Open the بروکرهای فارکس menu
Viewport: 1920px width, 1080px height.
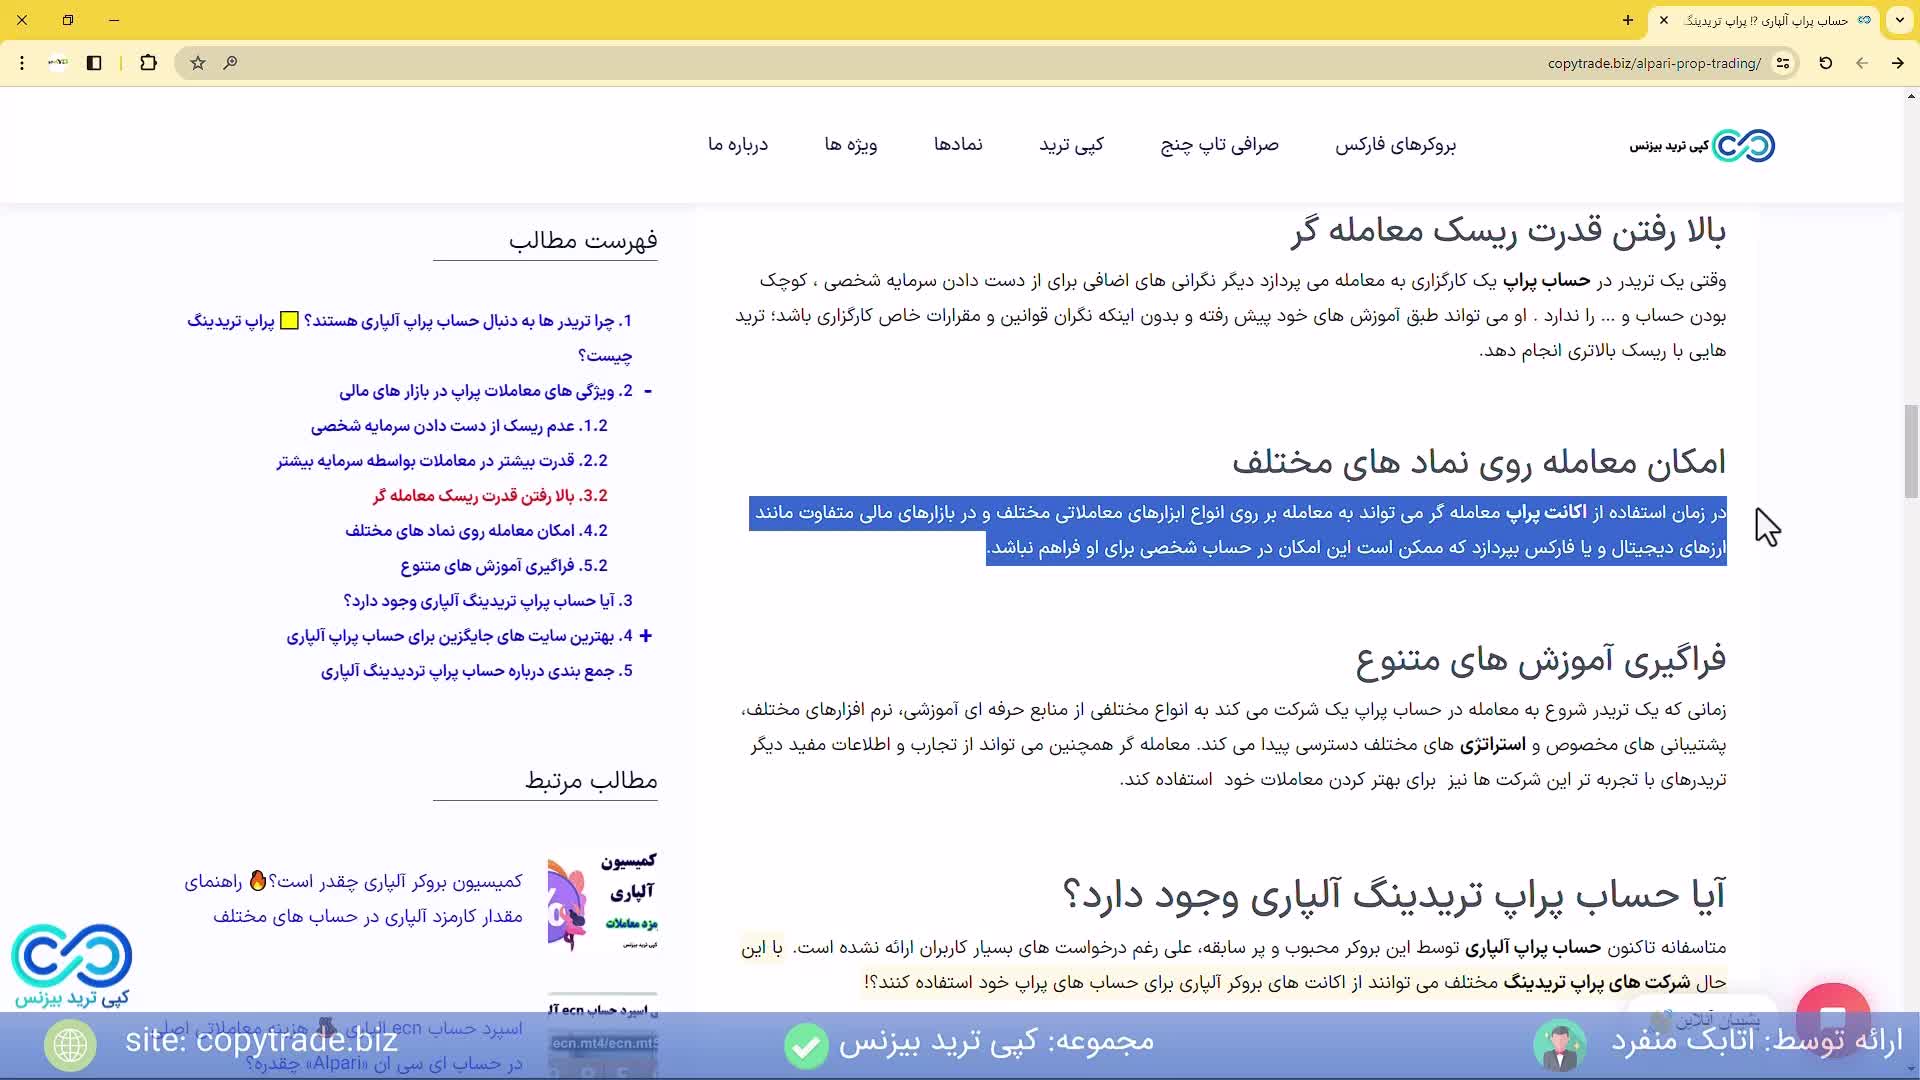point(1395,145)
